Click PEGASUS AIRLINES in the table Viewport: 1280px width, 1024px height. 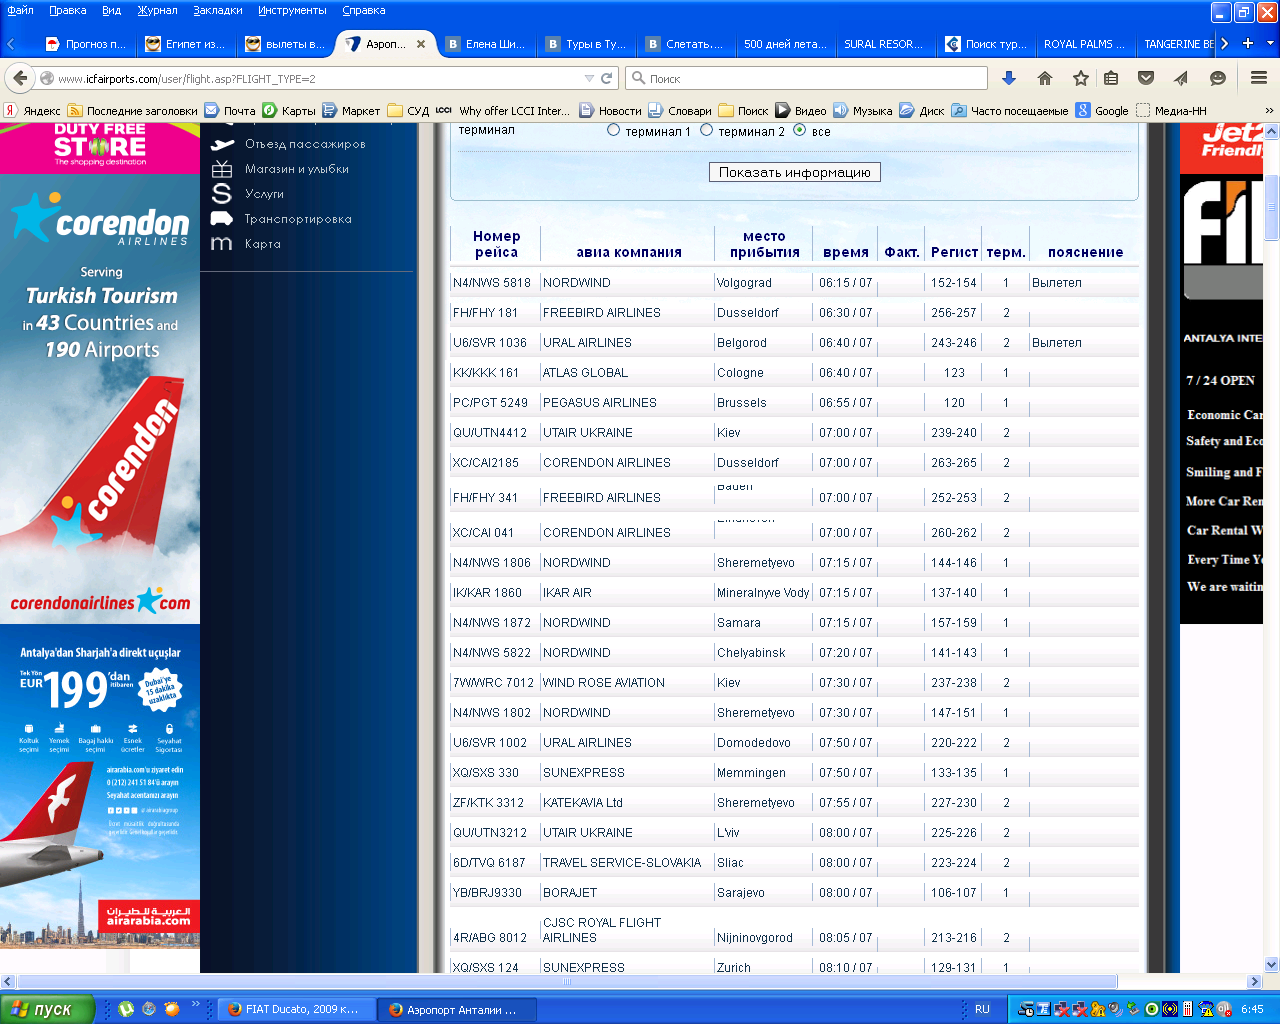point(600,403)
